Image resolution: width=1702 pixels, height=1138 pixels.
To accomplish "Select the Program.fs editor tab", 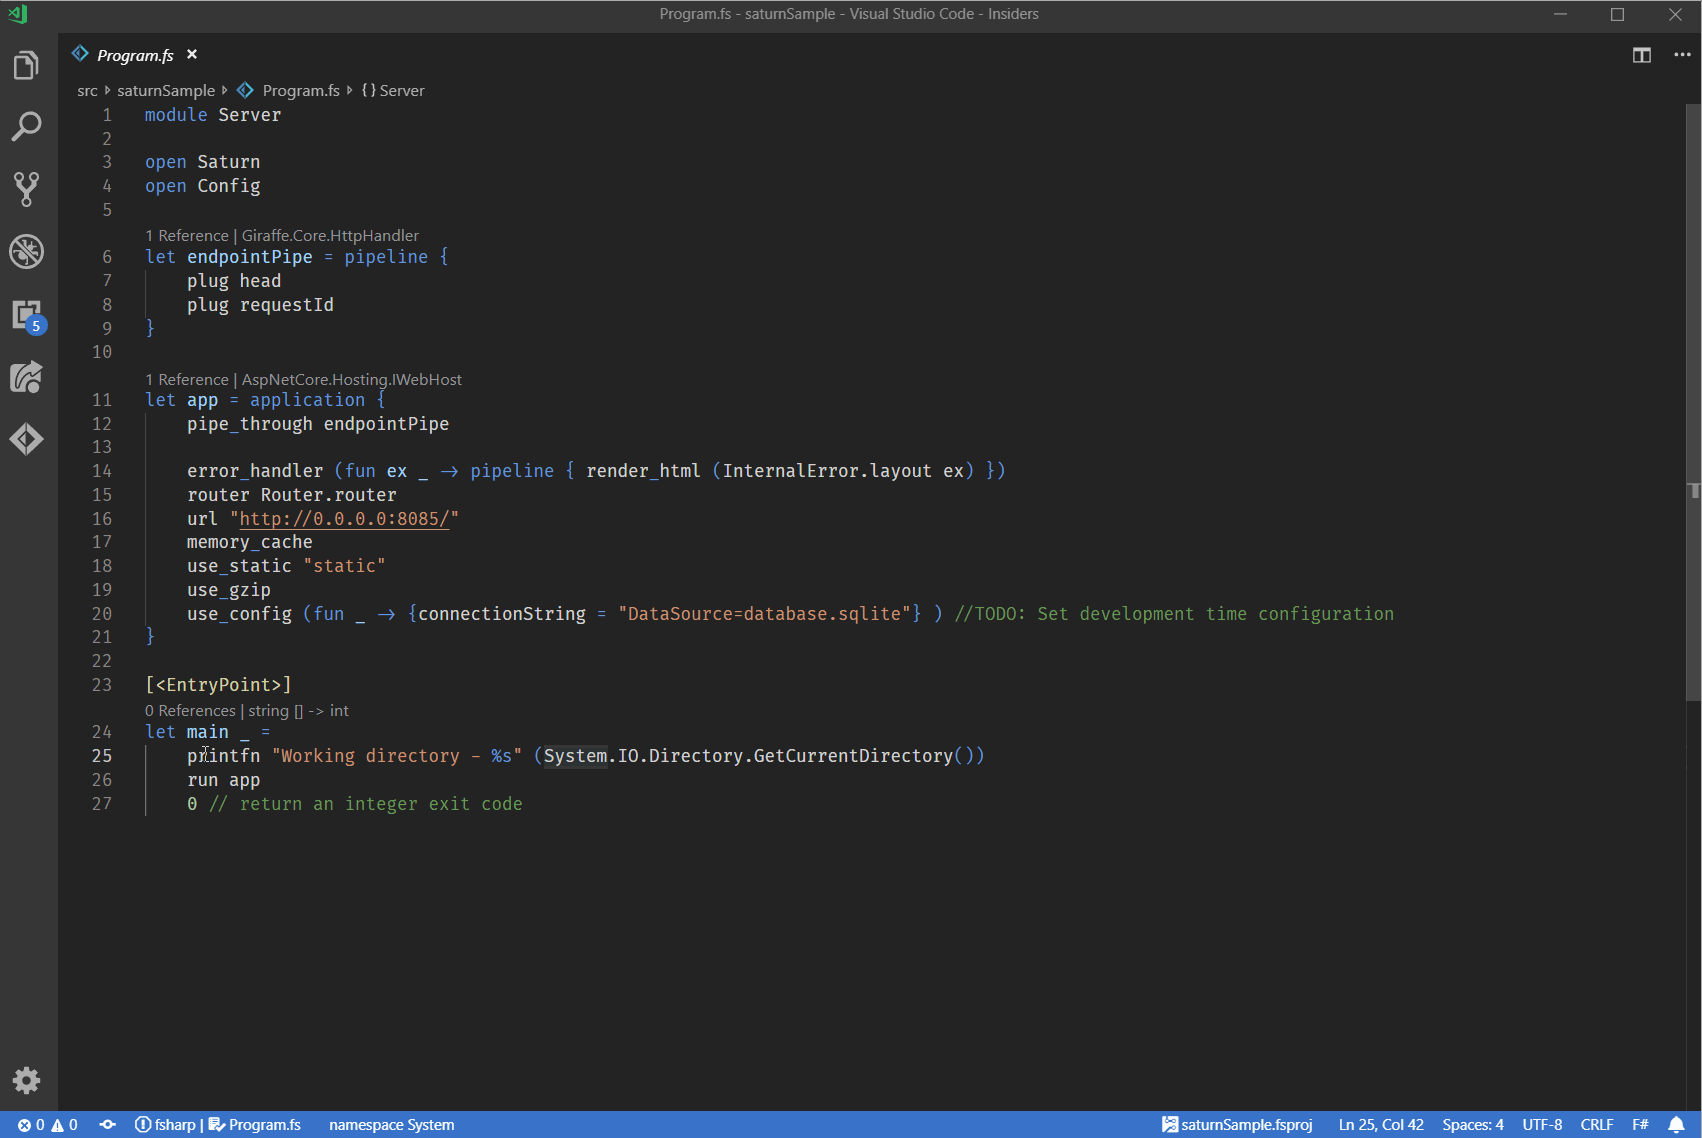I will 134,55.
